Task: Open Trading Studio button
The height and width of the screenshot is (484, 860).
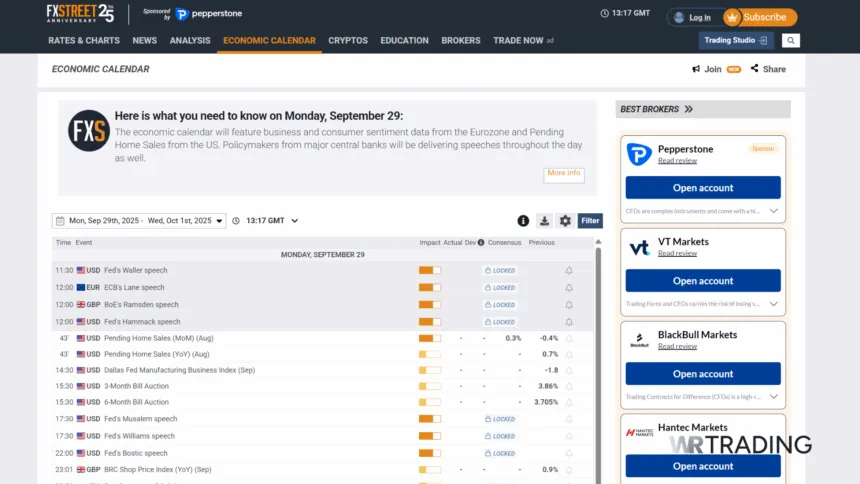Action: 735,41
